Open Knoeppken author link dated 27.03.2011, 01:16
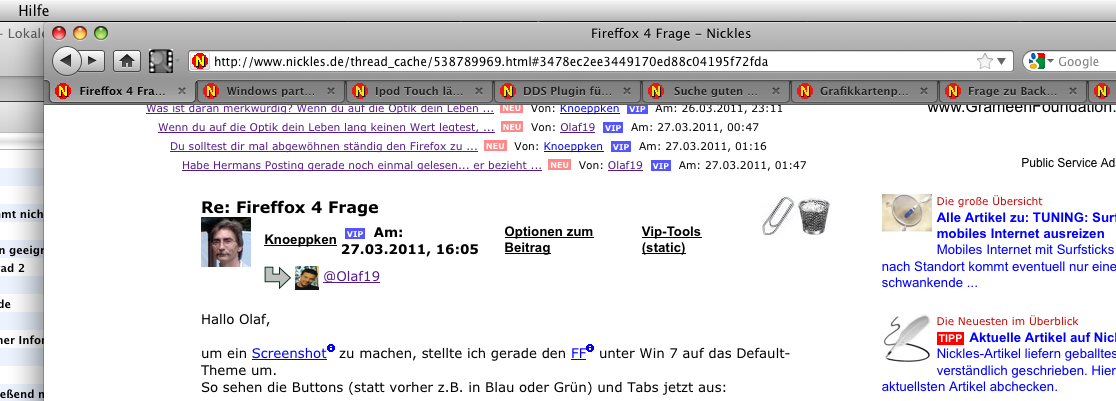 click(x=573, y=147)
